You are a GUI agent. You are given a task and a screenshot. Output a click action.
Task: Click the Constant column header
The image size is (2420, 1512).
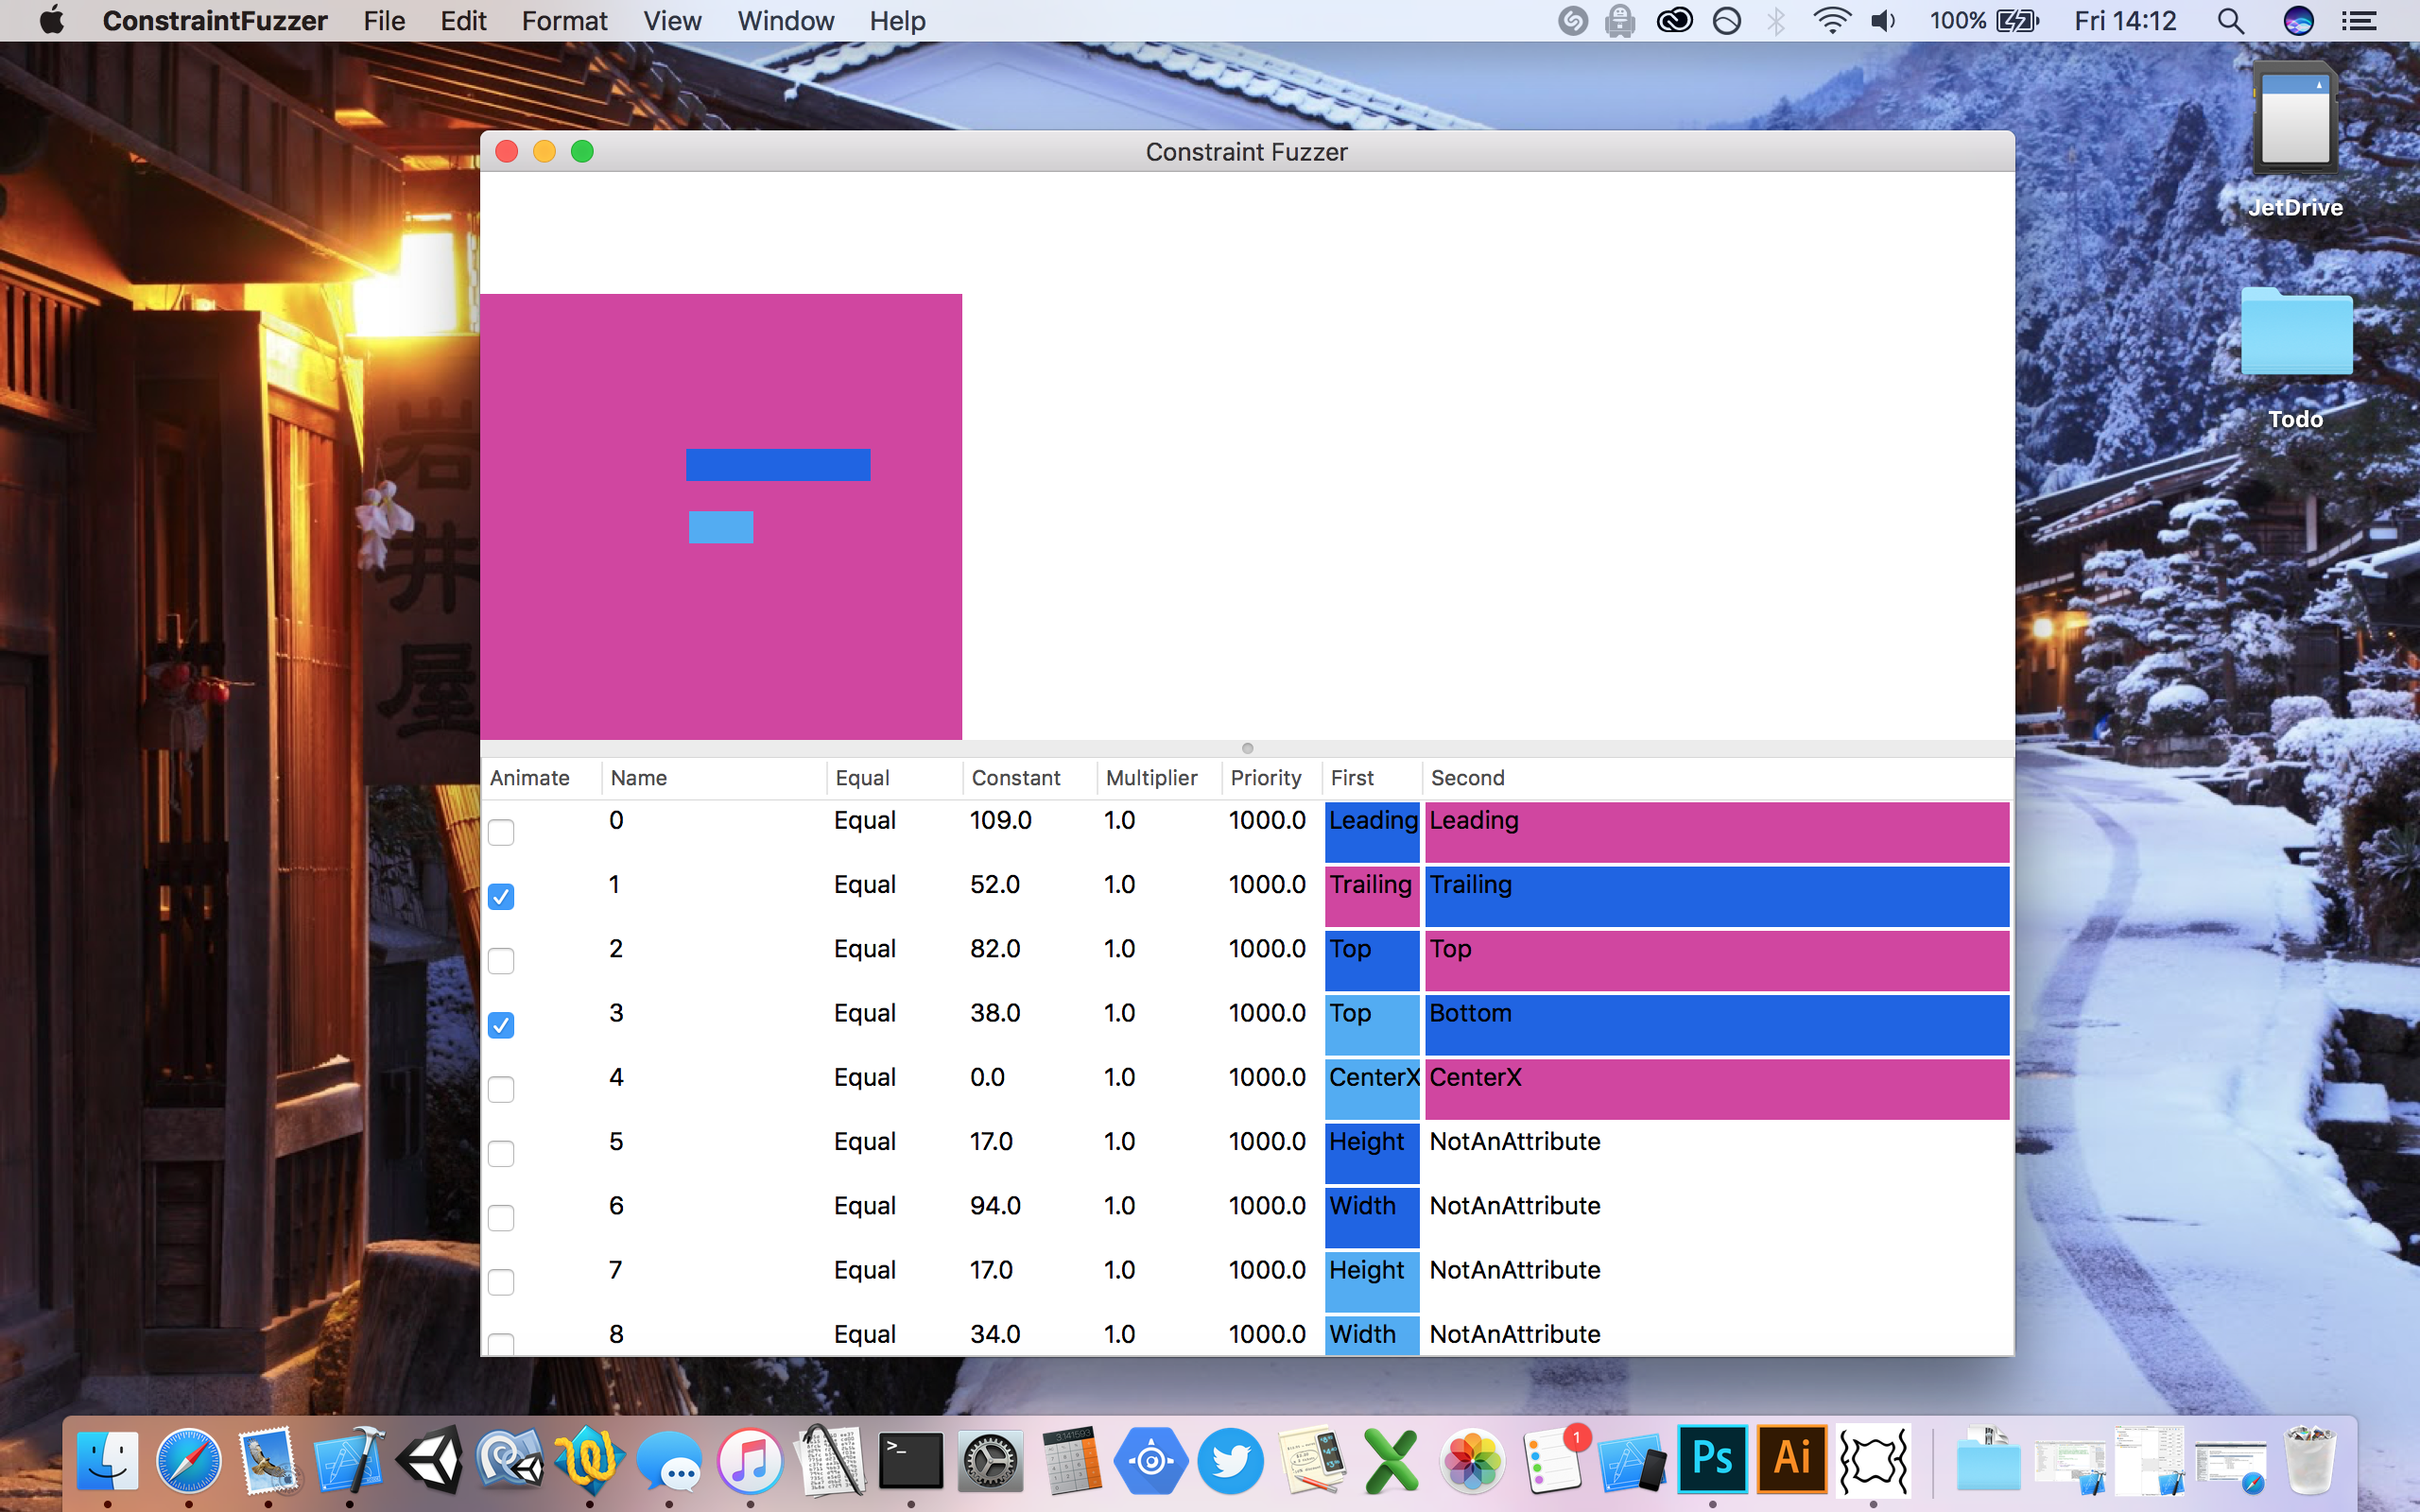(x=1015, y=778)
